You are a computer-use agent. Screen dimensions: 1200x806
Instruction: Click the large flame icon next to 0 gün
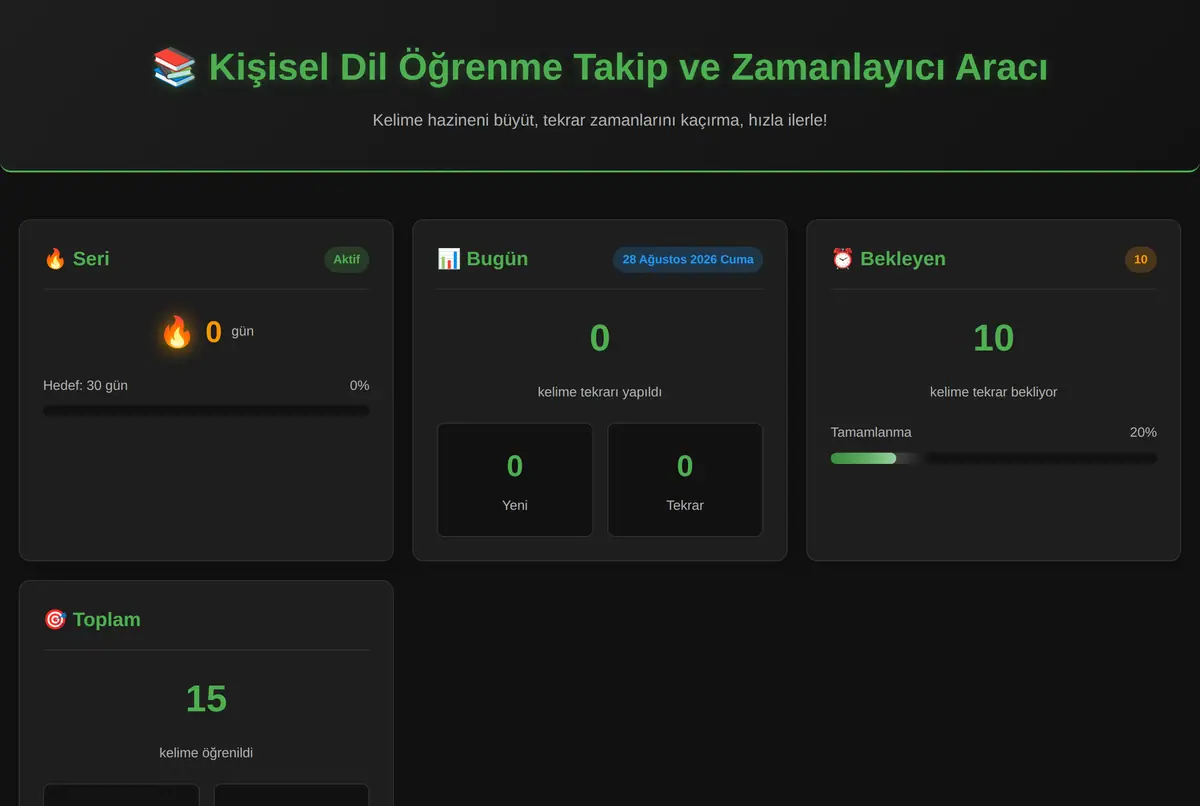[177, 332]
